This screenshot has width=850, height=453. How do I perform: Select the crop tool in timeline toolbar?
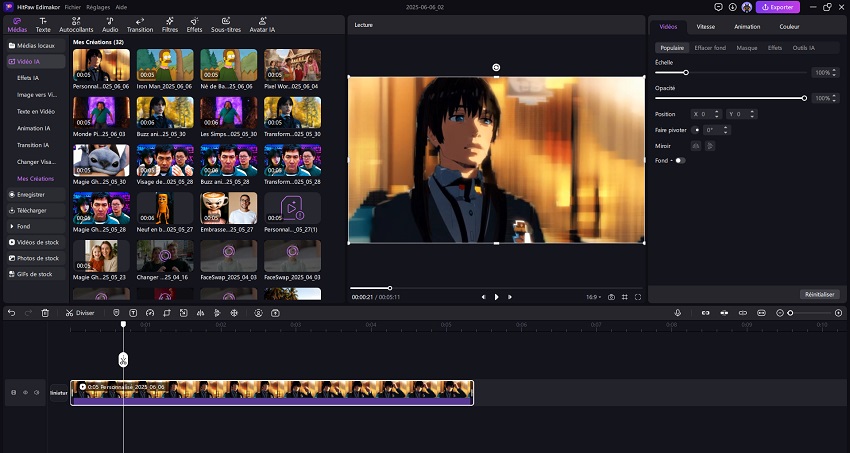click(x=167, y=313)
